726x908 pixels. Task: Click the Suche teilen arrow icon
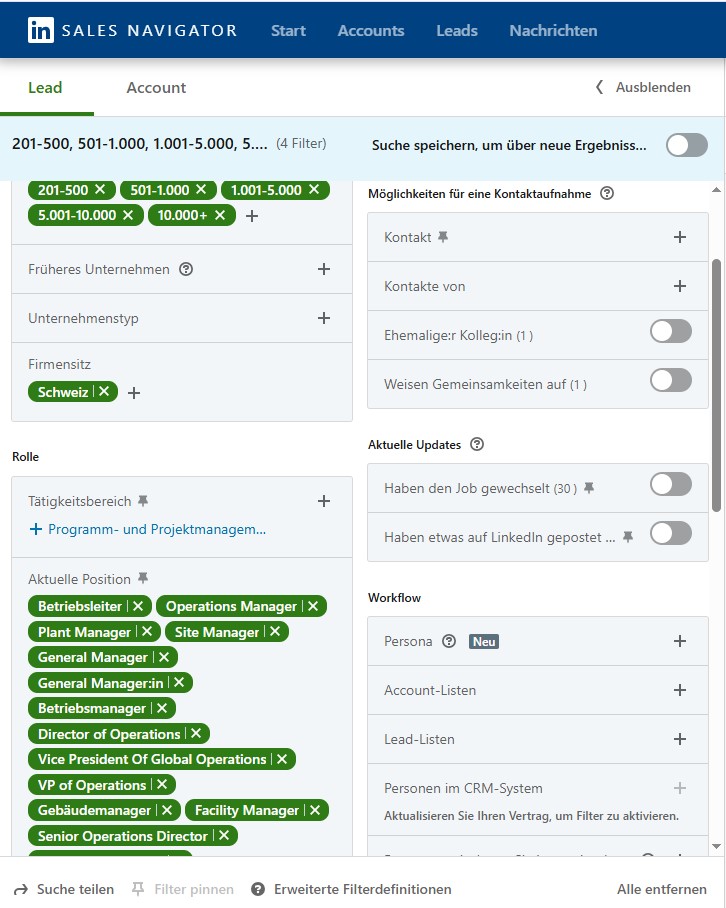tap(21, 889)
